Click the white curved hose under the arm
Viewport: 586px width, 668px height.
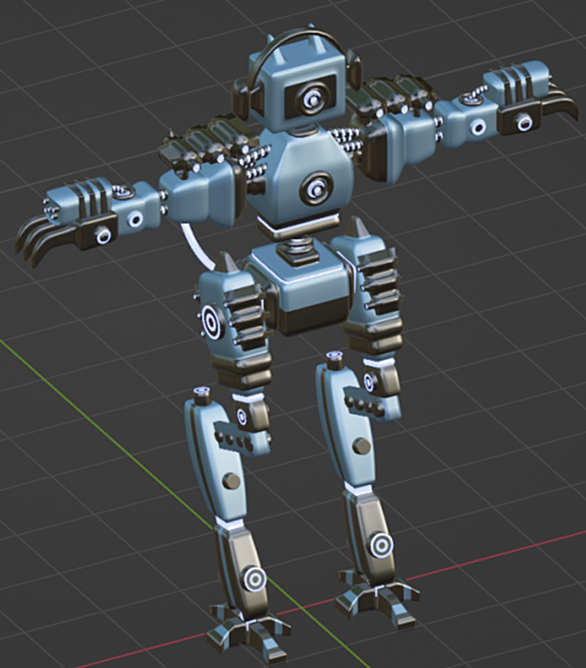tap(197, 246)
